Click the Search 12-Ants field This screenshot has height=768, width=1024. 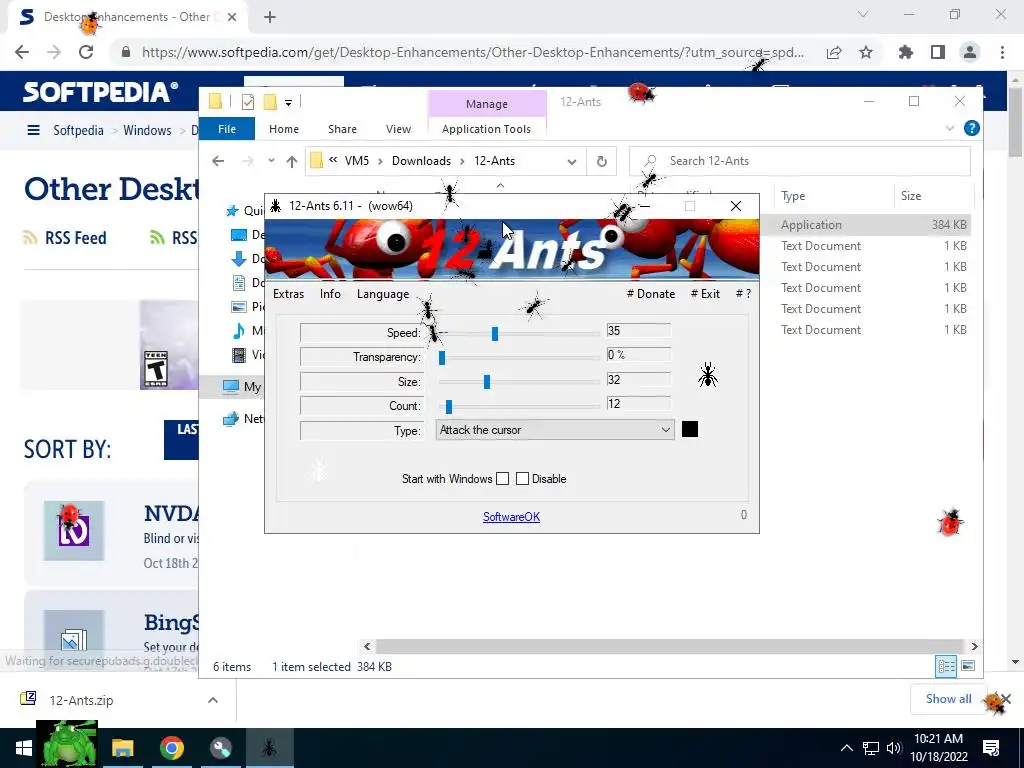coord(800,161)
